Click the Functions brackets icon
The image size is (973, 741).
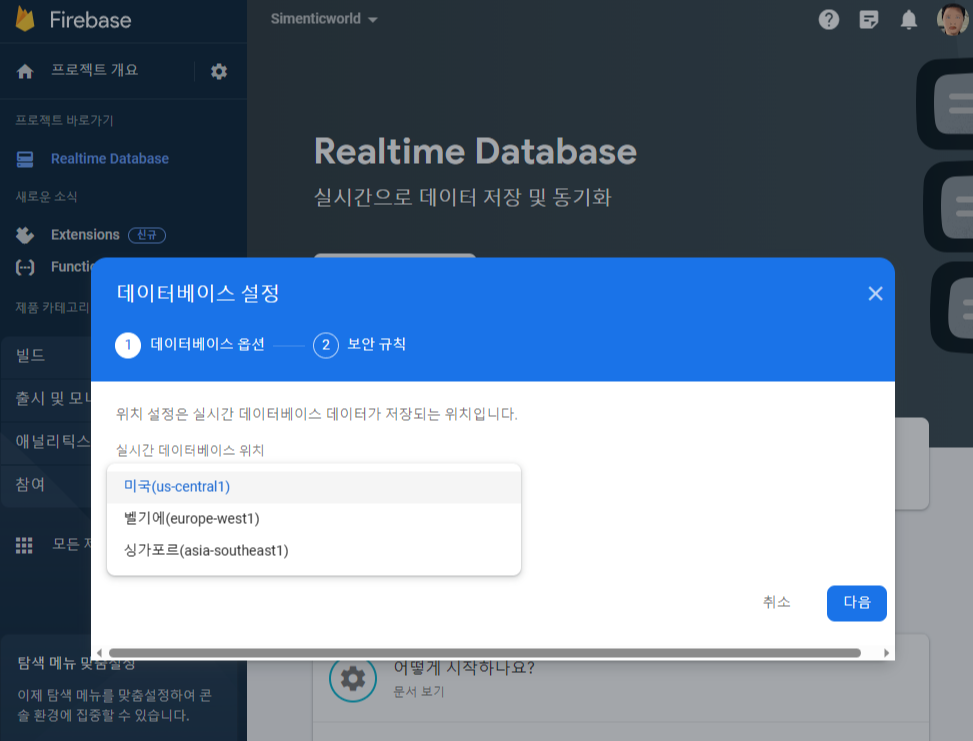[25, 267]
